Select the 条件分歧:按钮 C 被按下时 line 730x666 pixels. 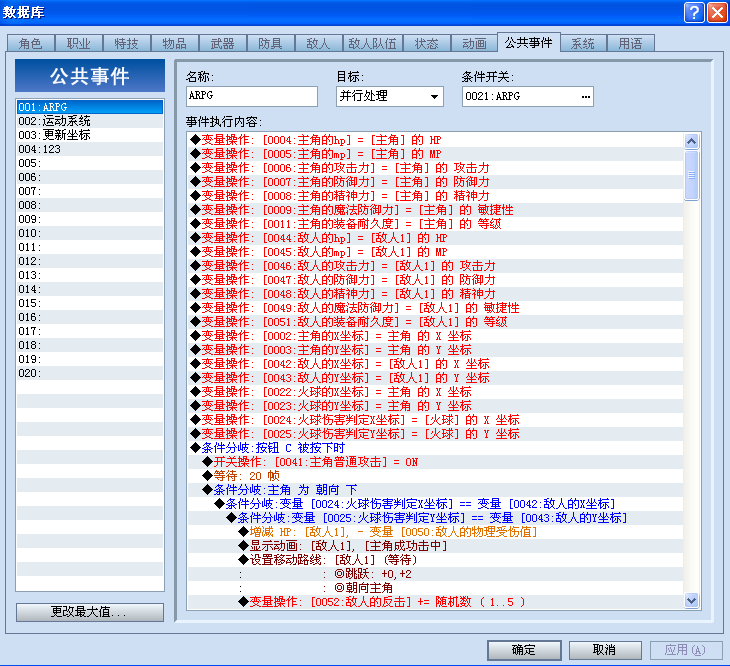click(435, 448)
